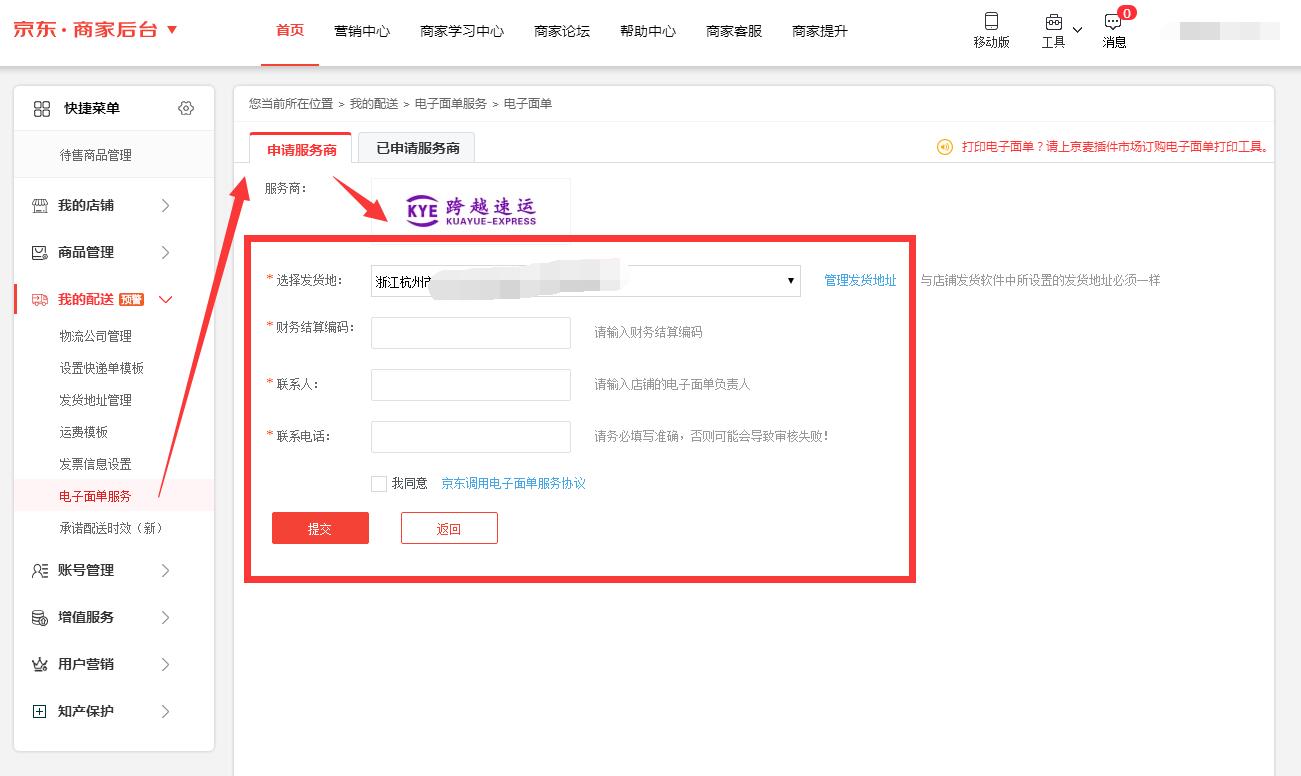This screenshot has width=1301, height=776.
Task: Click the 跨越速运 KYE logo
Action: [x=471, y=209]
